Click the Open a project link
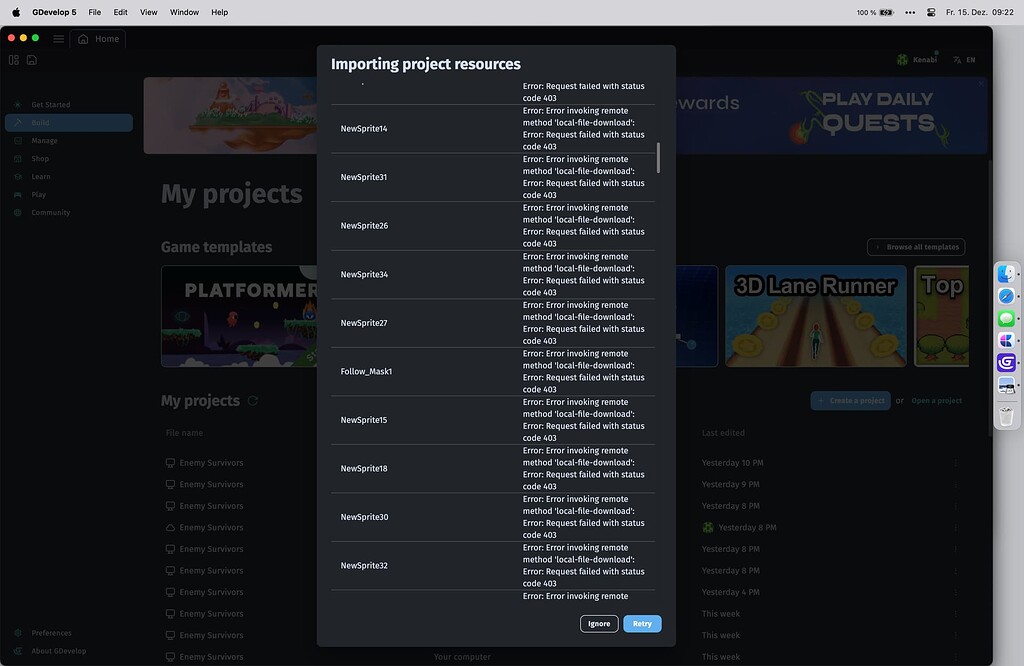The width and height of the screenshot is (1024, 666). 936,401
